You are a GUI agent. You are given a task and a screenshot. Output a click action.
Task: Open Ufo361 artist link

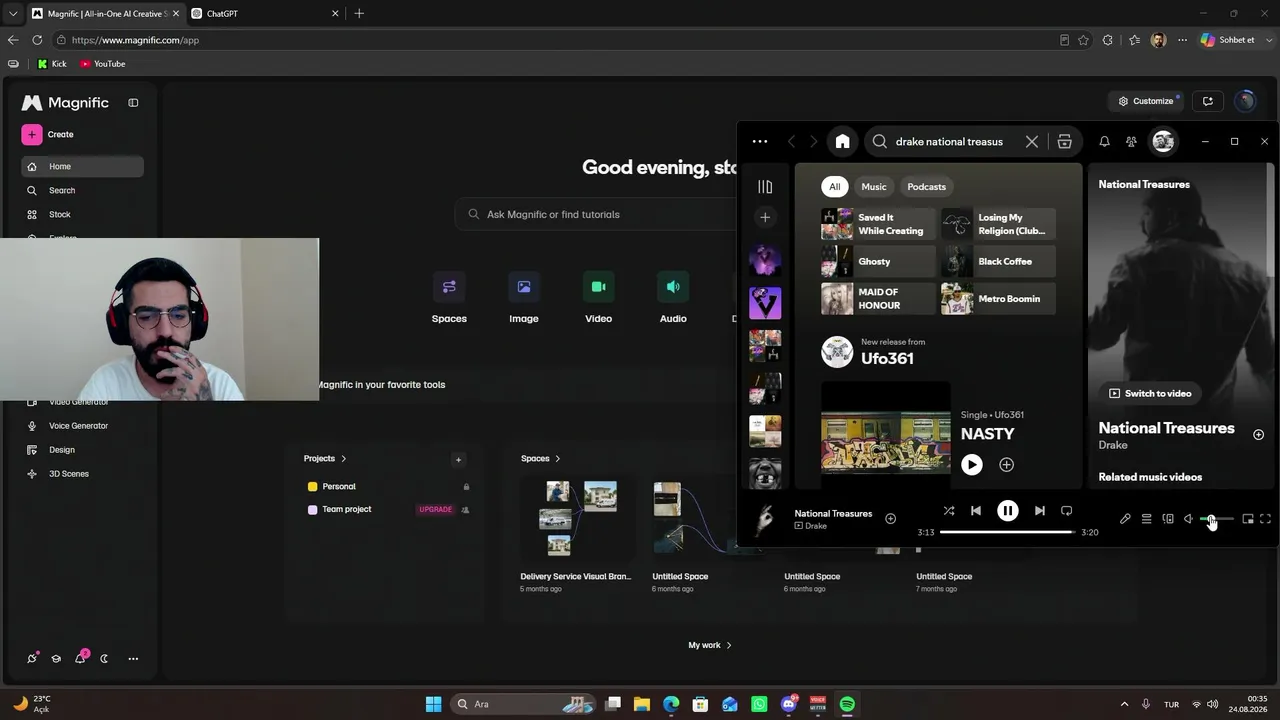(887, 359)
